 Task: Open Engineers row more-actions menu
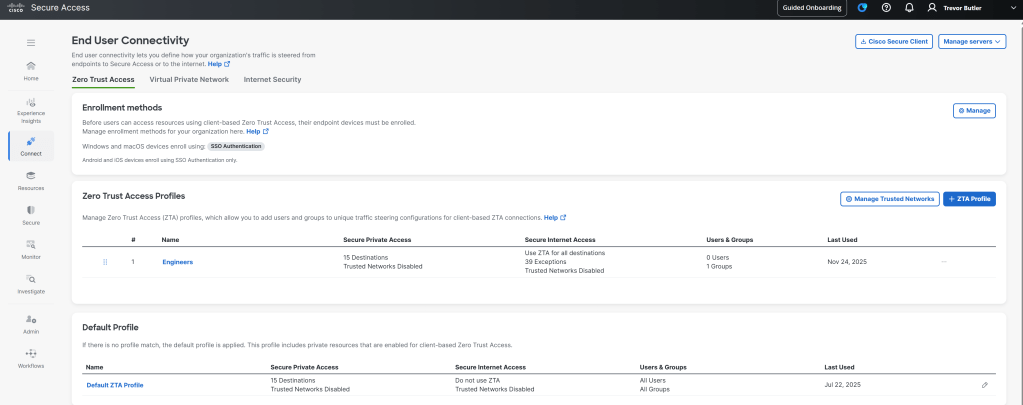pyautogui.click(x=944, y=262)
